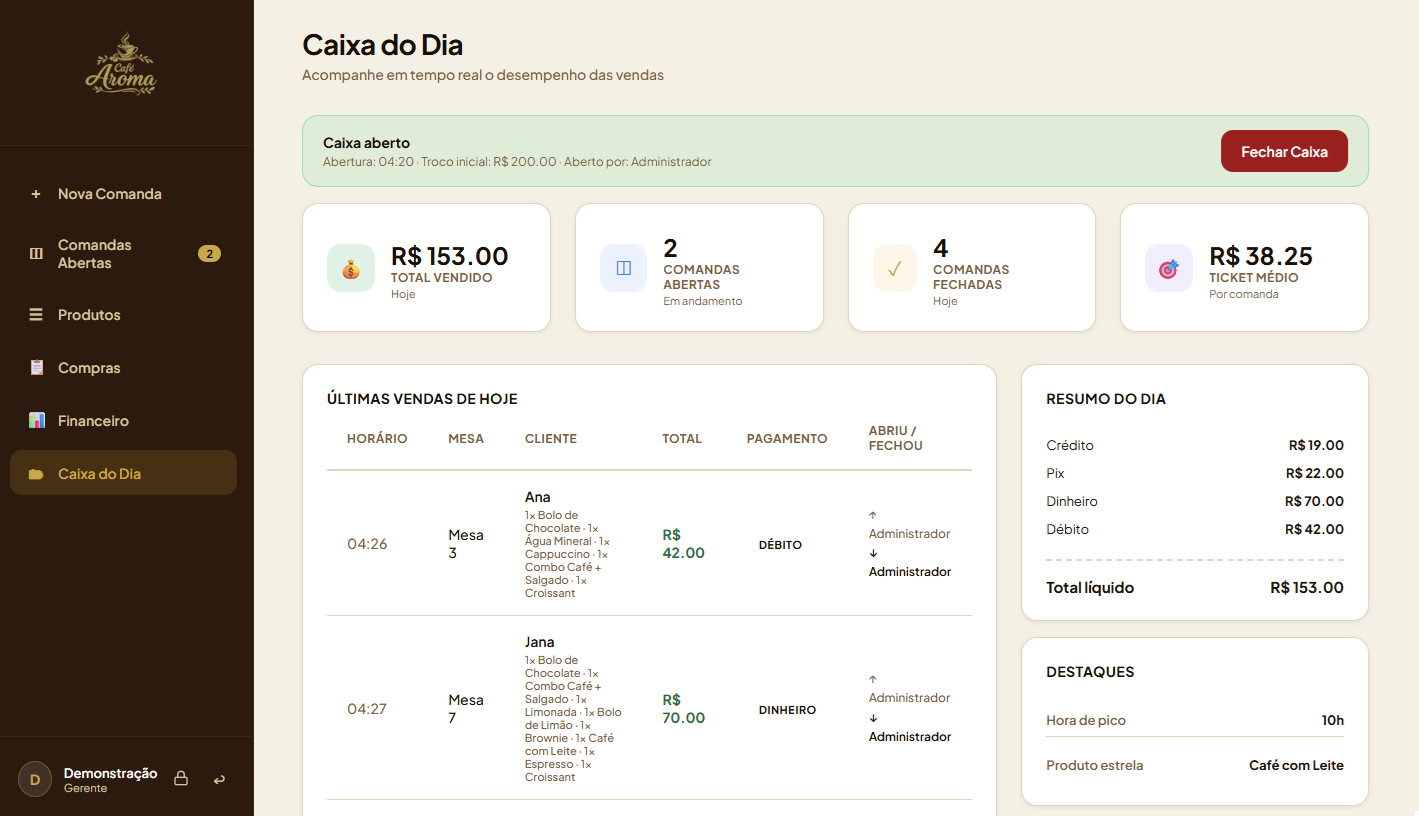Click the Dinheiro line in Resumo do Dia

(x=1195, y=502)
